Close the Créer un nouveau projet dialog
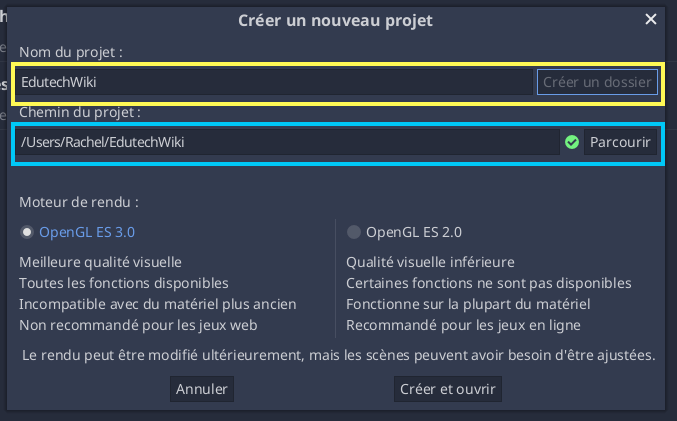Screen dimensions: 677x421 (651, 19)
